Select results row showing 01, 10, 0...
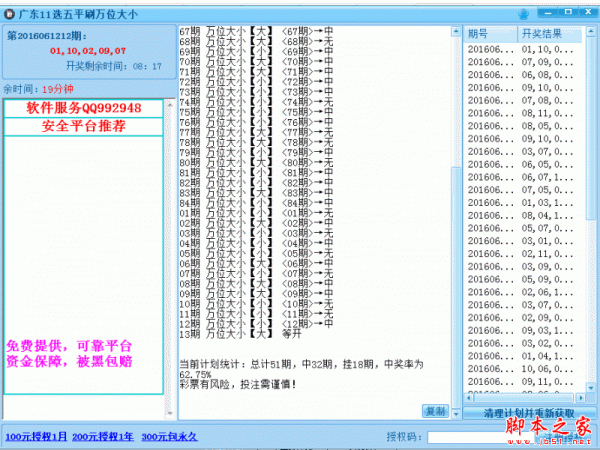The height and width of the screenshot is (450, 600). (524, 49)
